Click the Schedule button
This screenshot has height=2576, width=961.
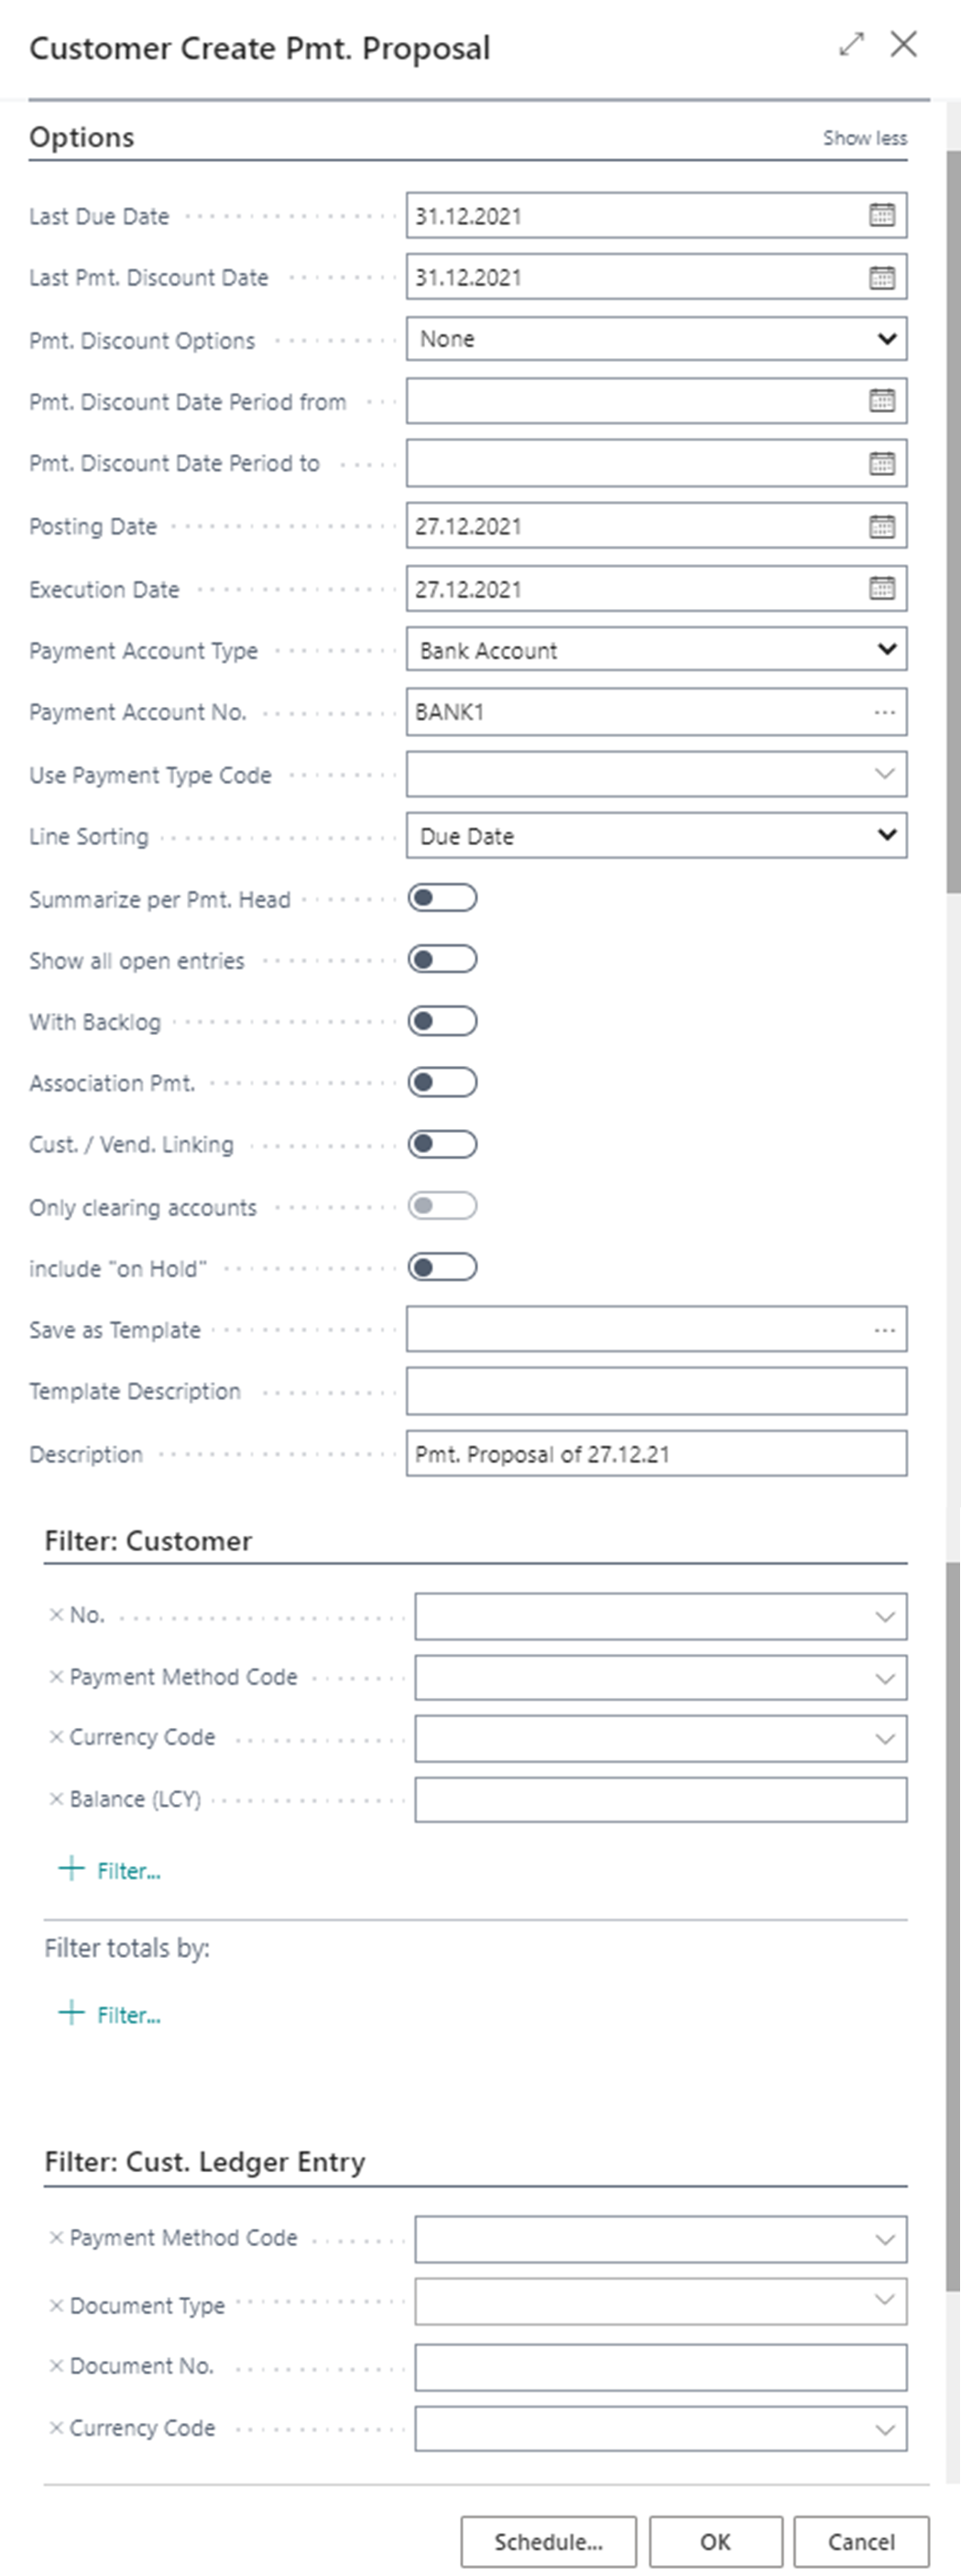[x=549, y=2540]
